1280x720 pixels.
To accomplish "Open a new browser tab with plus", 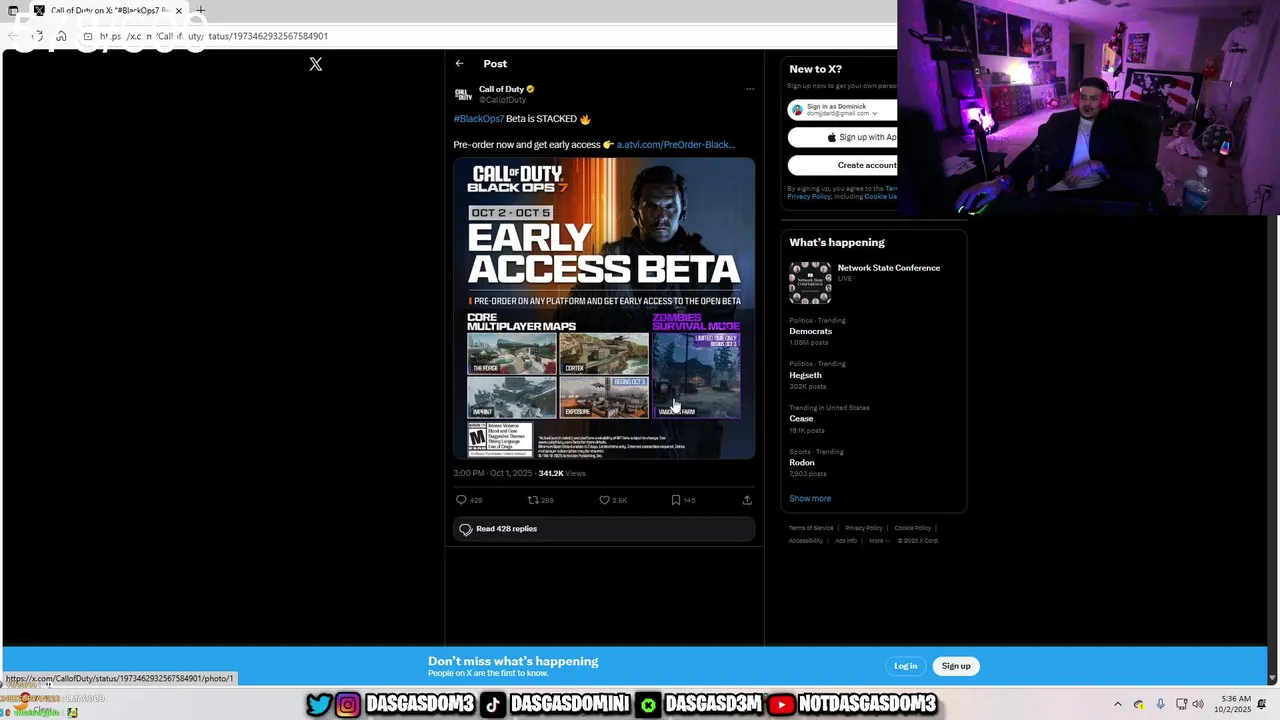I will click(201, 10).
